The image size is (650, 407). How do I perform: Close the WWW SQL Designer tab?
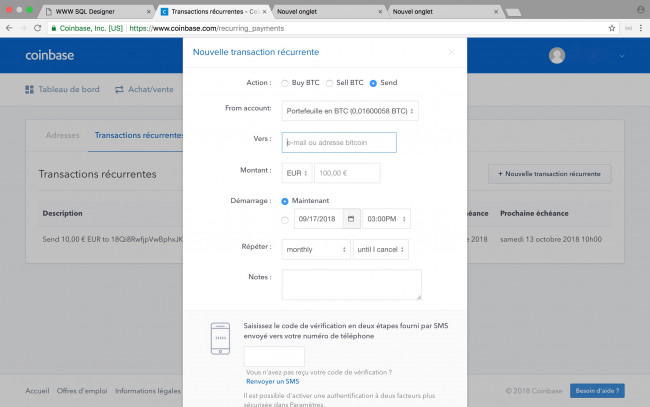click(148, 12)
